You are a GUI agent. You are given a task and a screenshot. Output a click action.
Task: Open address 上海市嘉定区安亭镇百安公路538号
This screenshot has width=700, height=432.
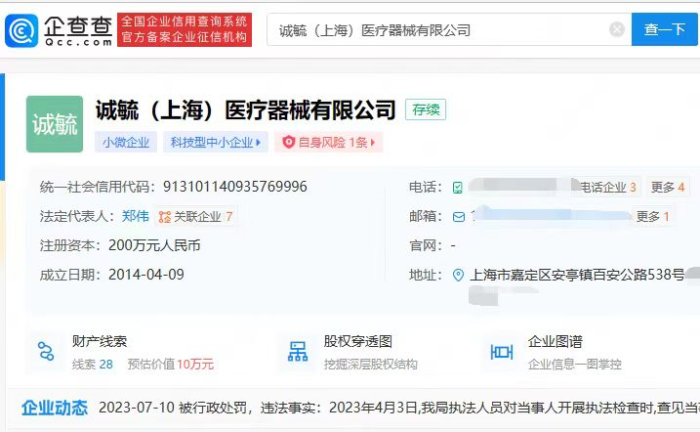click(x=577, y=274)
